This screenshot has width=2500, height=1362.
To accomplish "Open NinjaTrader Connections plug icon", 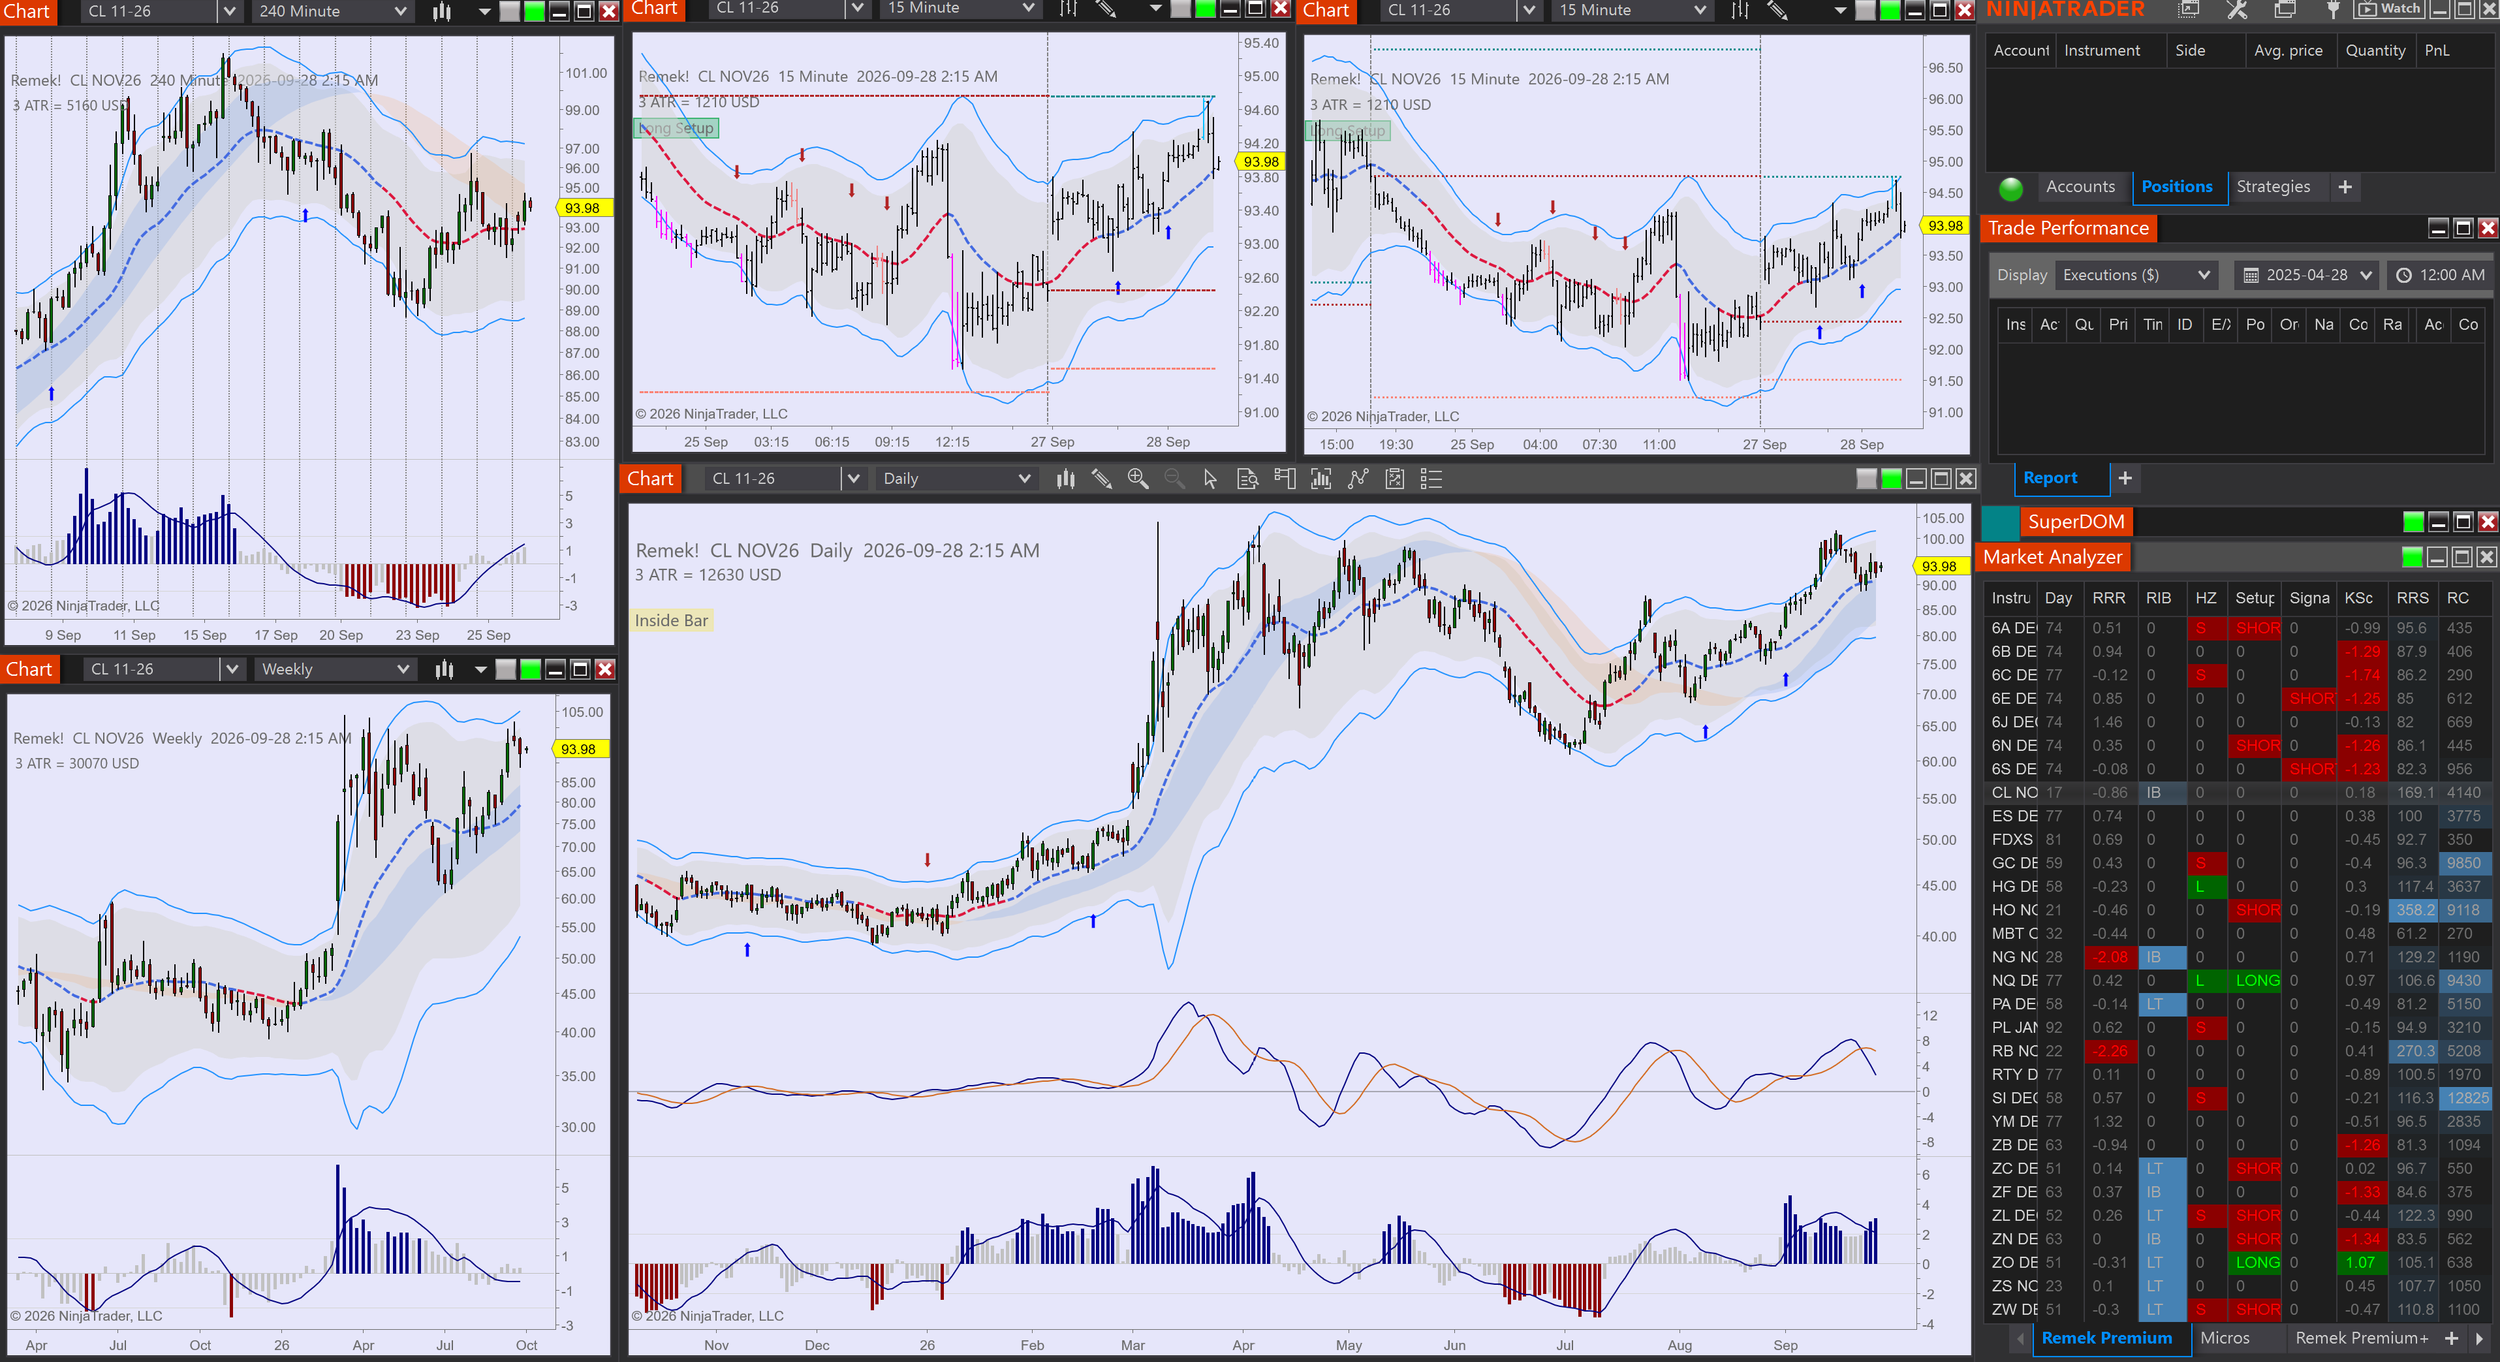I will 2332,10.
